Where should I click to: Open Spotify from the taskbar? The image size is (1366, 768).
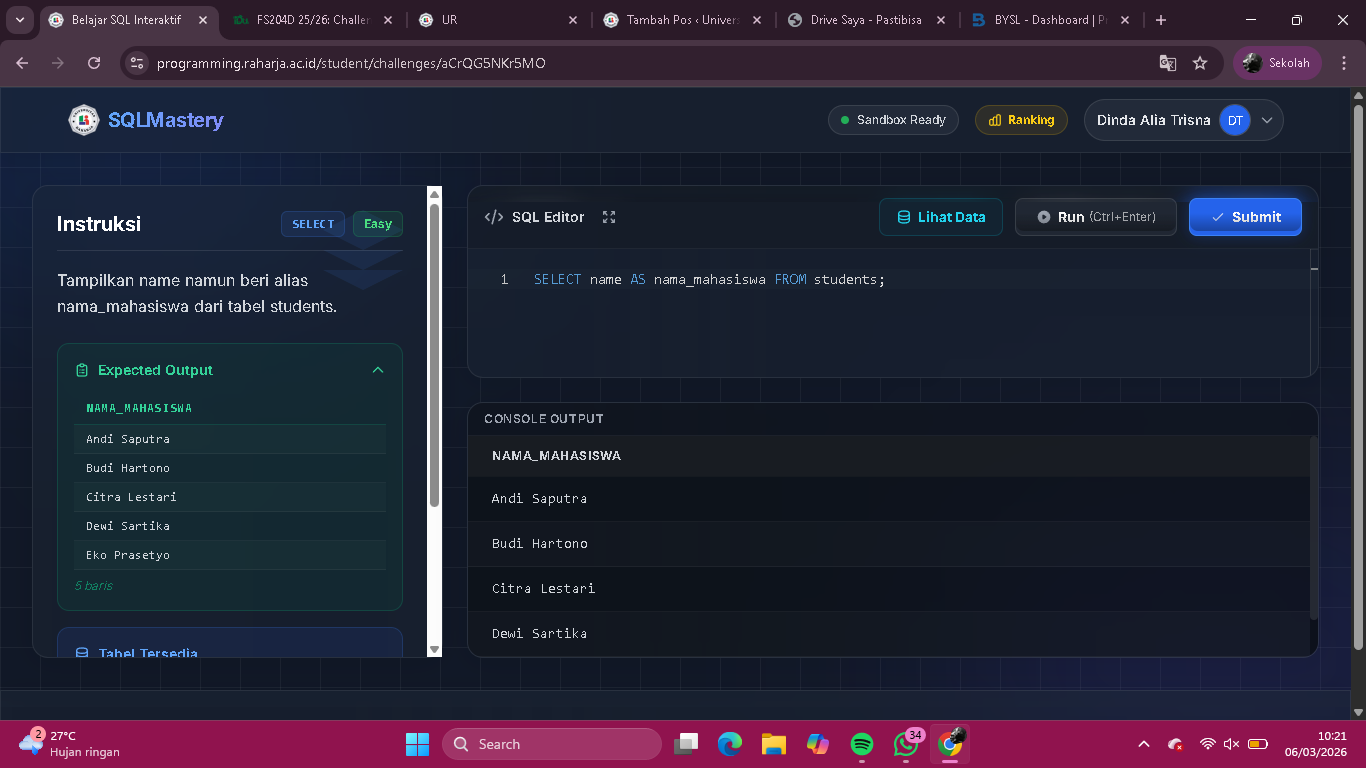coord(862,744)
